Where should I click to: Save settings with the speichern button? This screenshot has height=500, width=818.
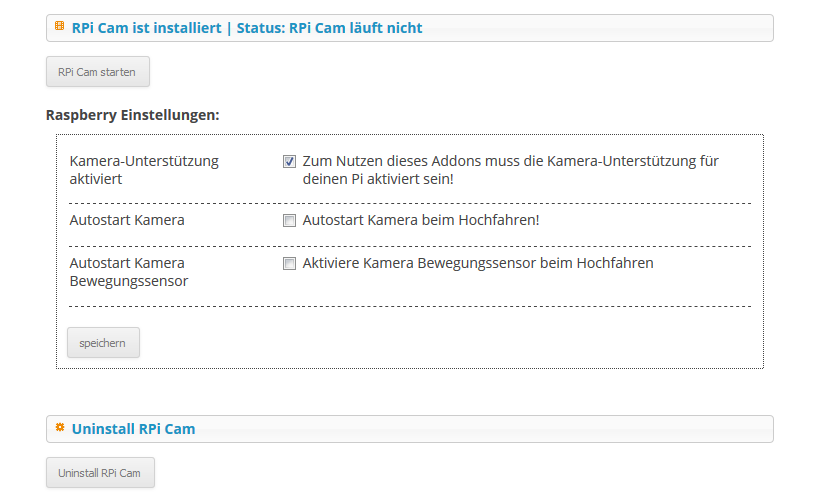(103, 343)
